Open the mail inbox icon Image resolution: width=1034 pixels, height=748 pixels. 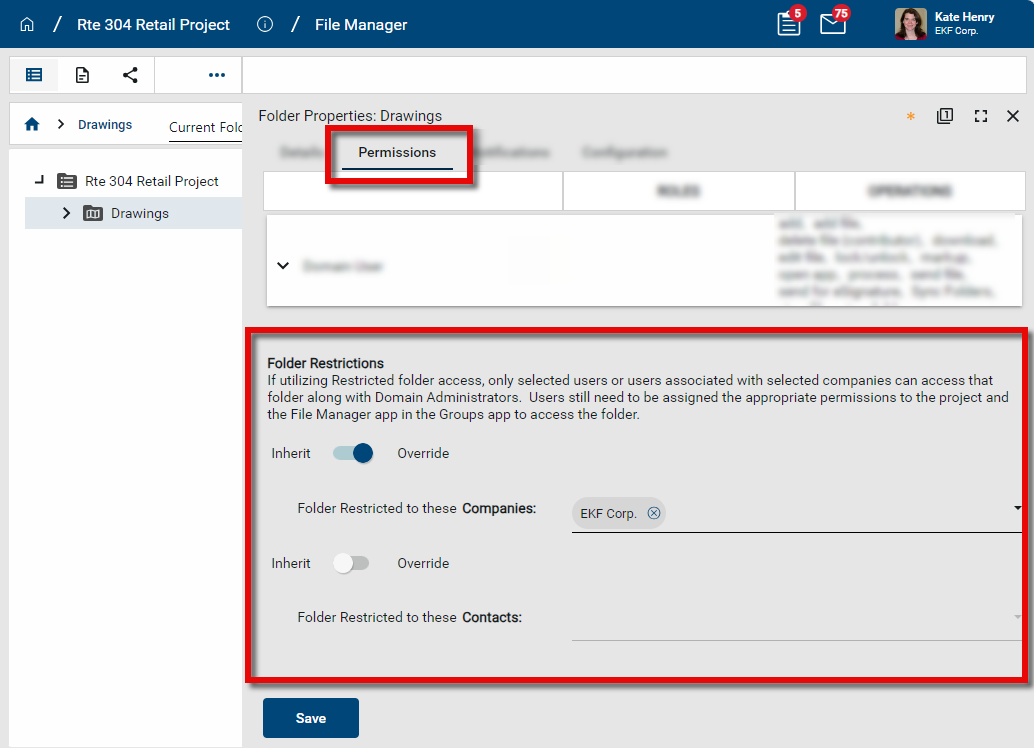pos(833,24)
